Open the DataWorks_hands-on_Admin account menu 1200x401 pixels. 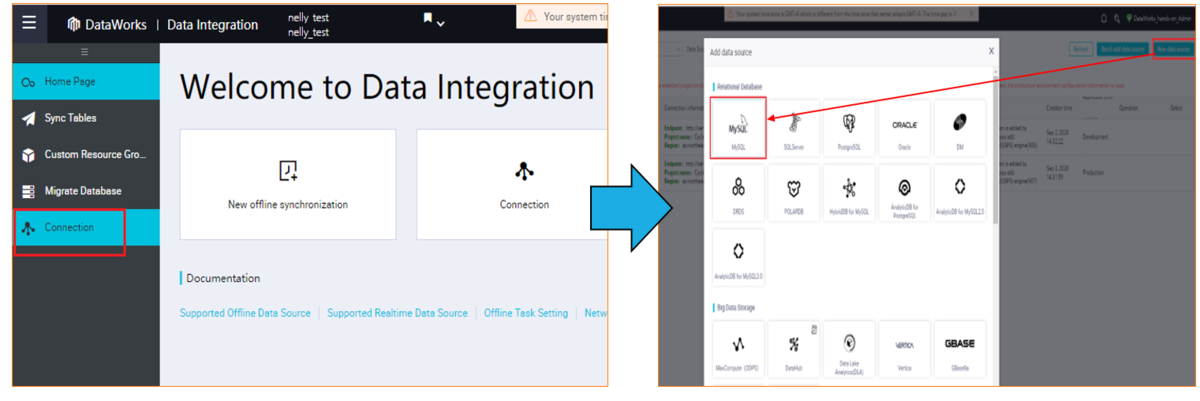1162,18
